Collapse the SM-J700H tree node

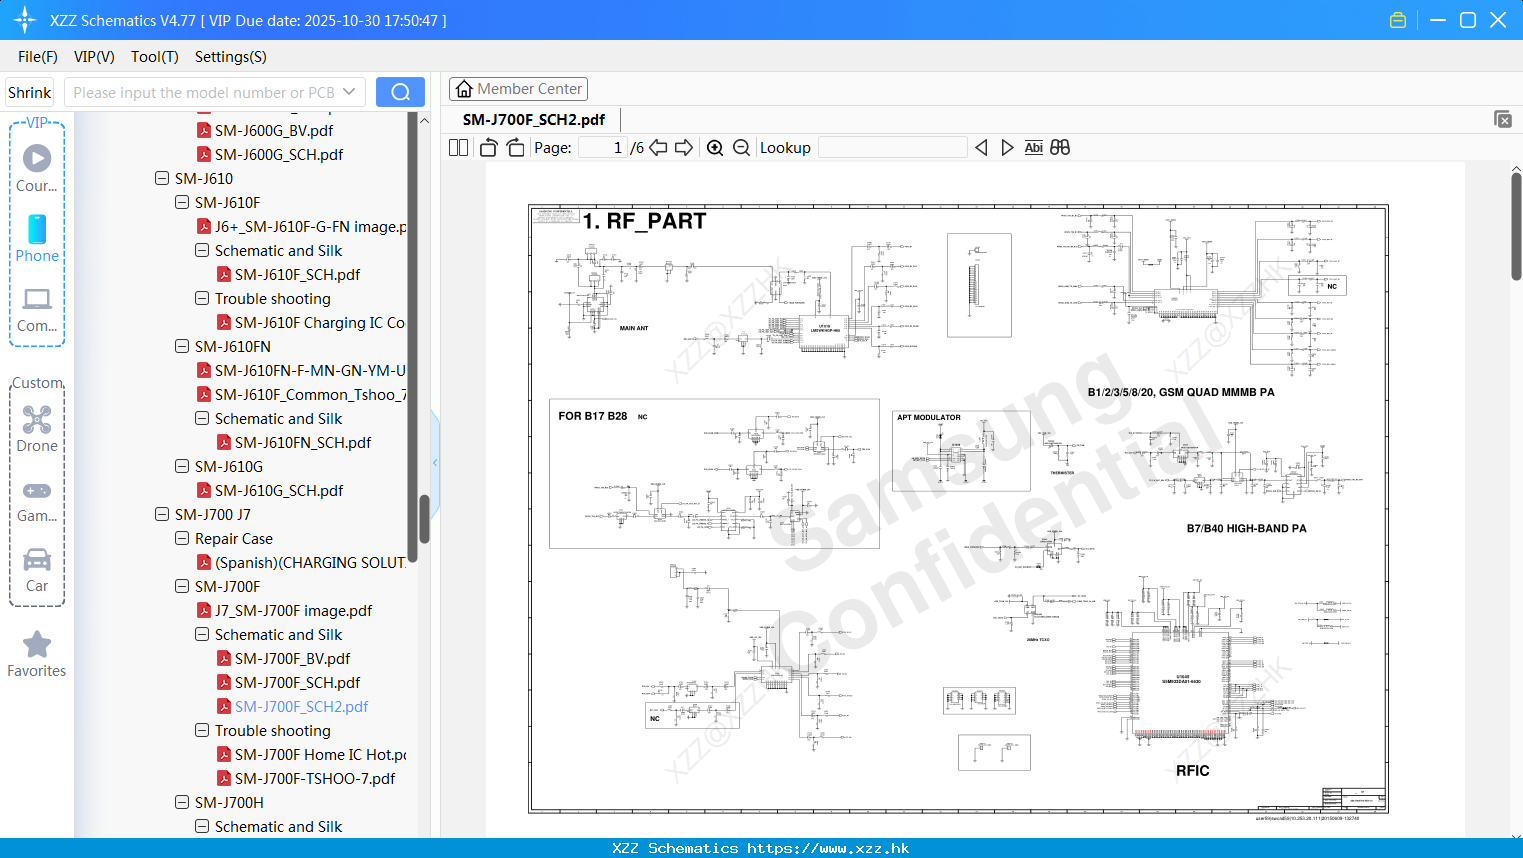click(x=182, y=802)
